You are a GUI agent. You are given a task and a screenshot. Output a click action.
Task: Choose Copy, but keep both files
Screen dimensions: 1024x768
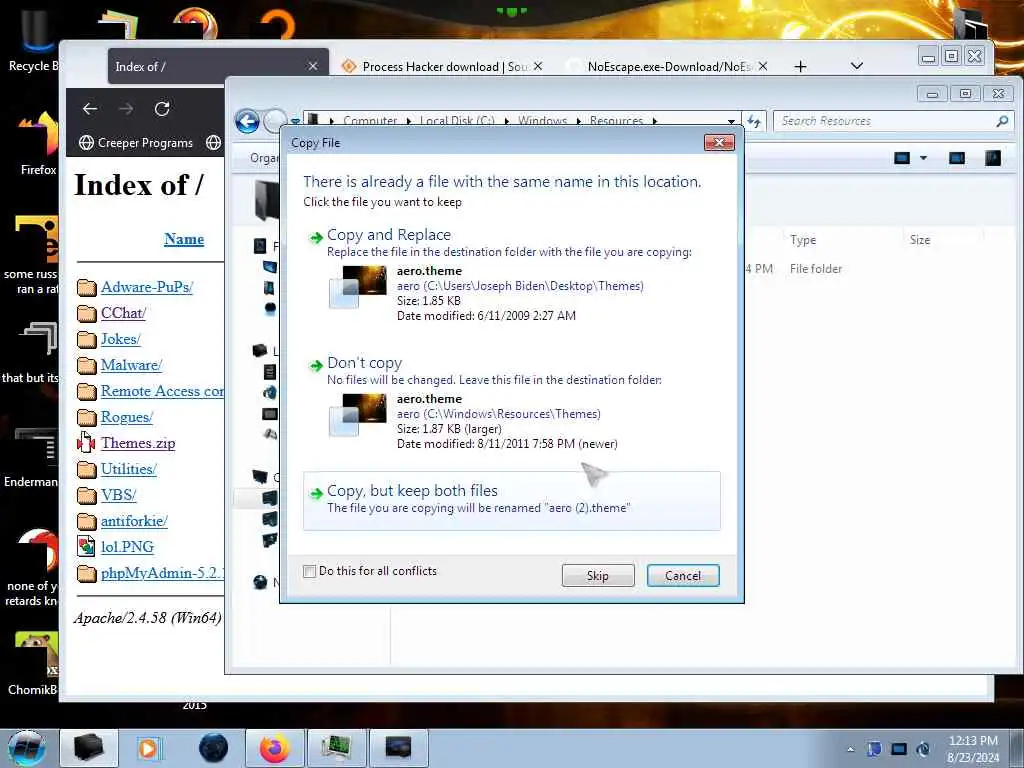tap(511, 500)
